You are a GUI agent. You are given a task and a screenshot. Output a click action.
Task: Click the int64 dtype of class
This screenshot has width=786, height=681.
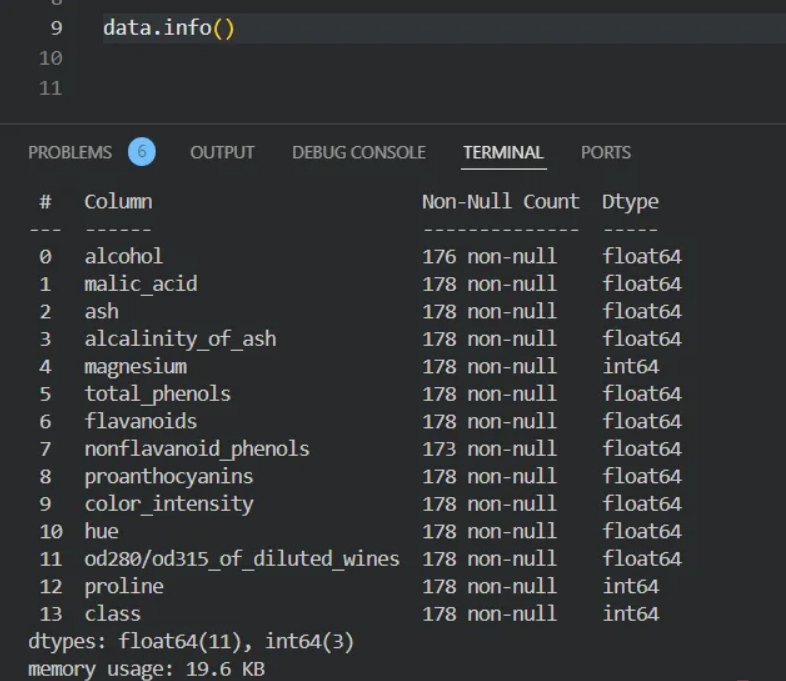[630, 614]
